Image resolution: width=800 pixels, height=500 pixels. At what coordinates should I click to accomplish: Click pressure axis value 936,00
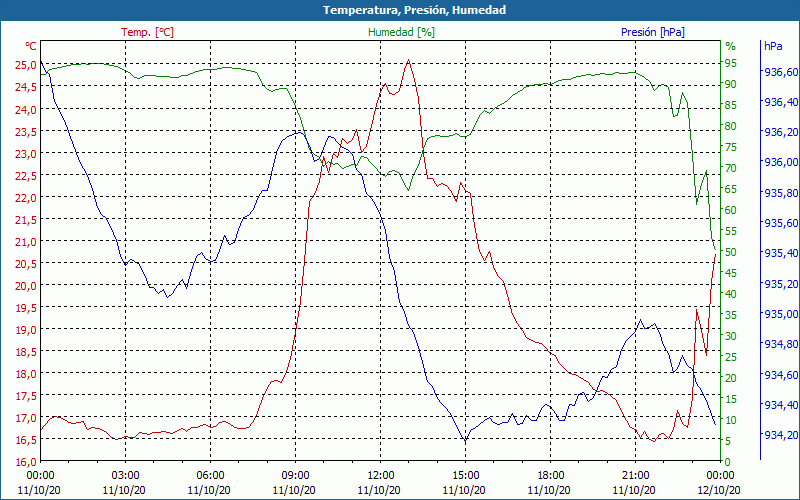[x=780, y=162]
